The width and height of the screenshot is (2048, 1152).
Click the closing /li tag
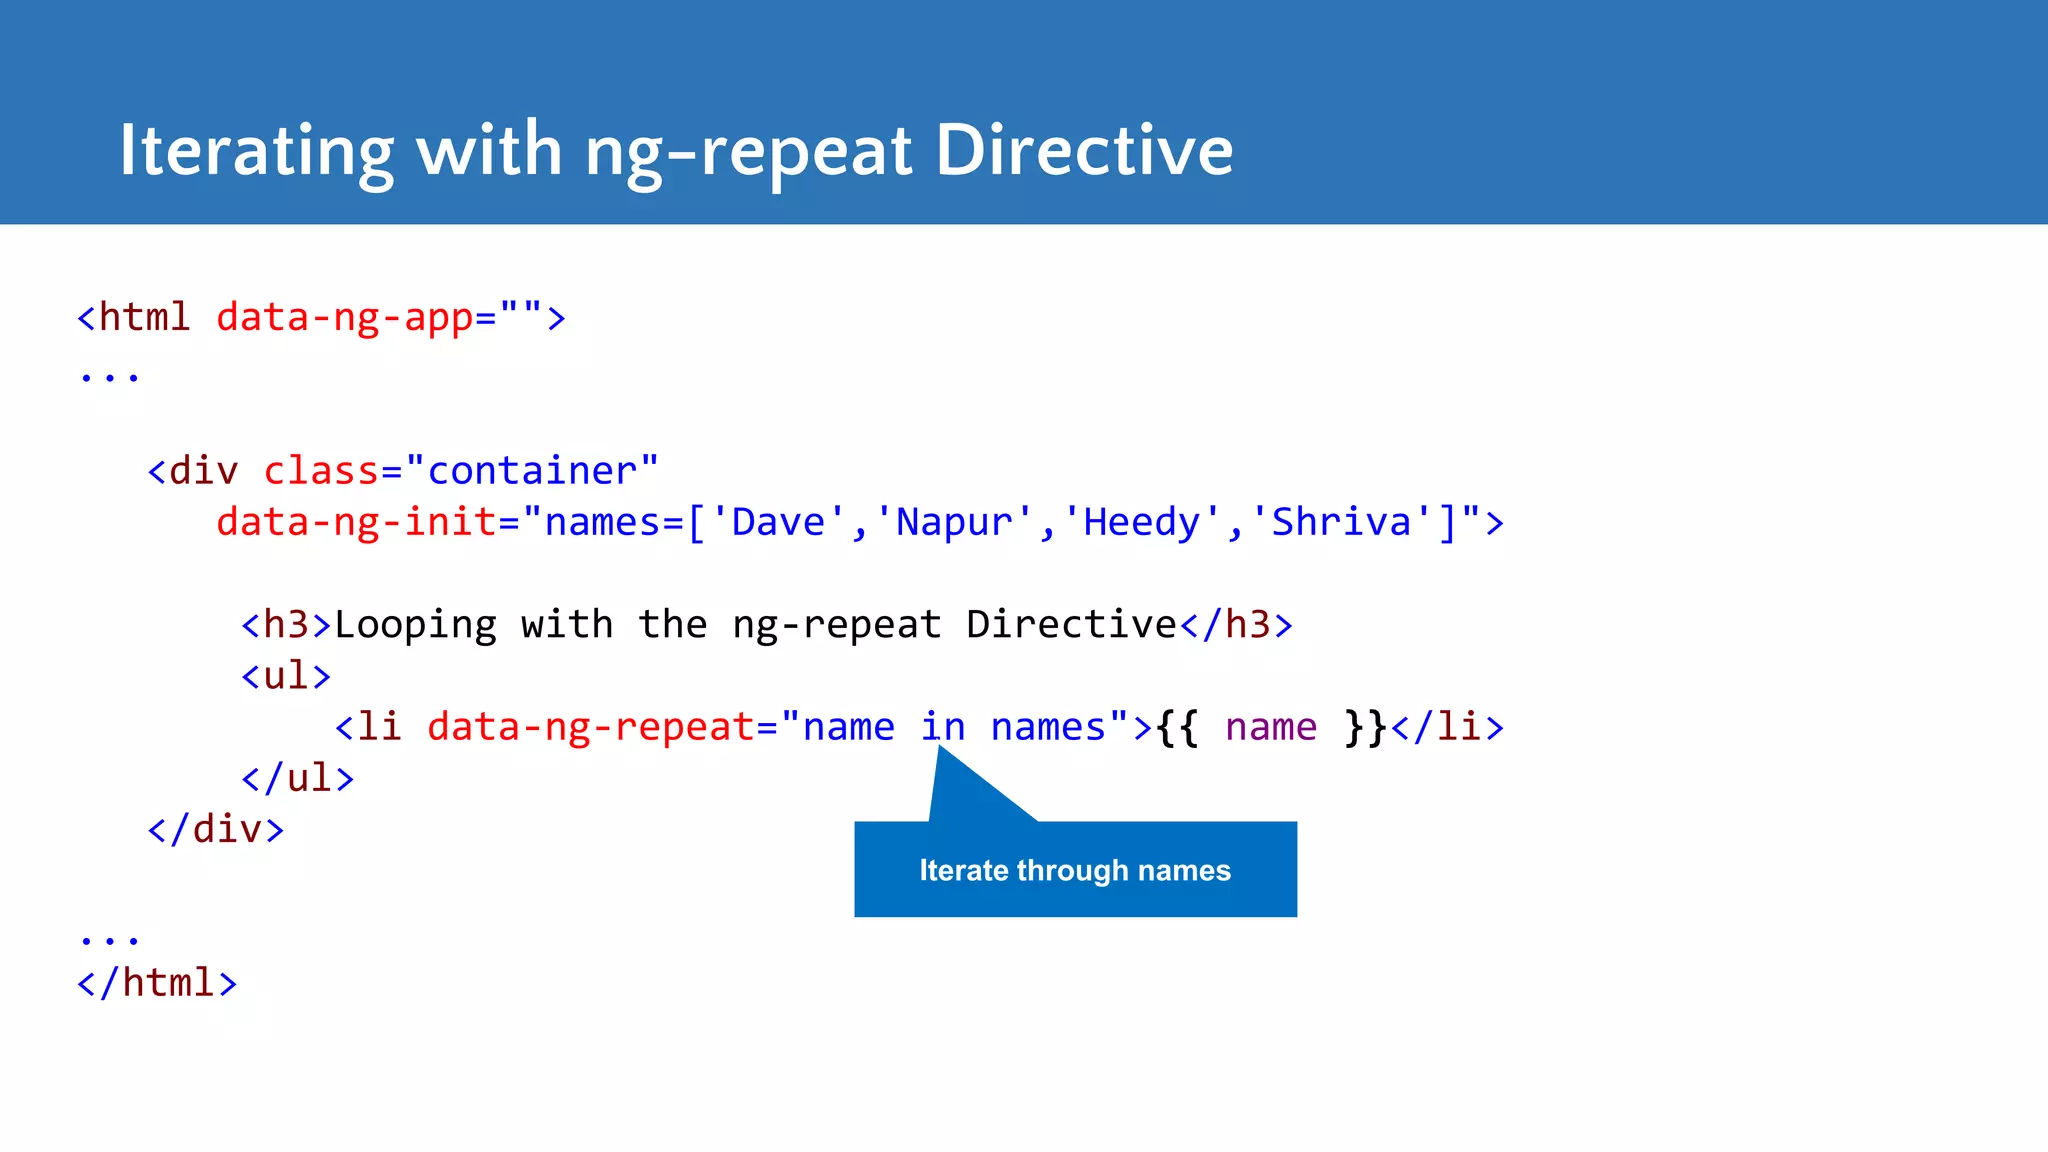[x=1447, y=727]
